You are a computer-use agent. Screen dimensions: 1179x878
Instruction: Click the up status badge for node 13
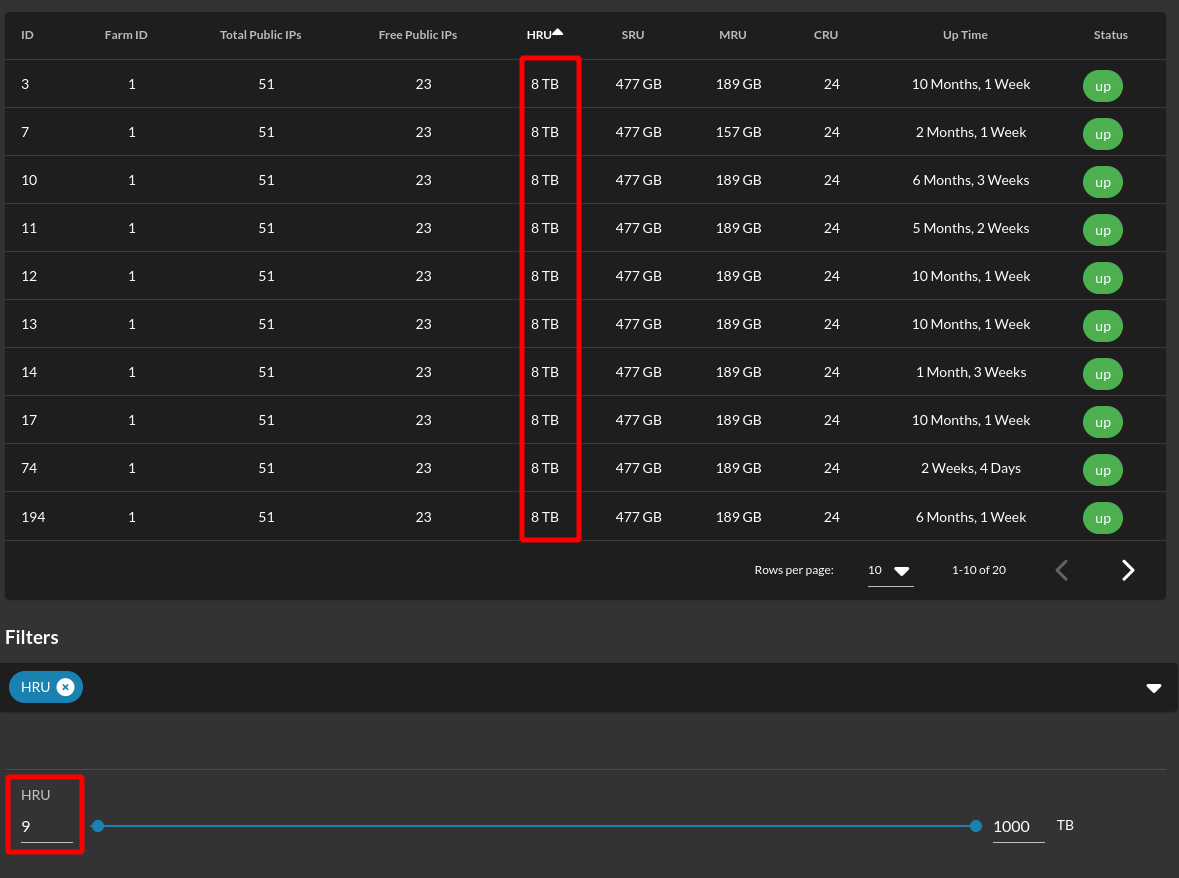pyautogui.click(x=1102, y=326)
